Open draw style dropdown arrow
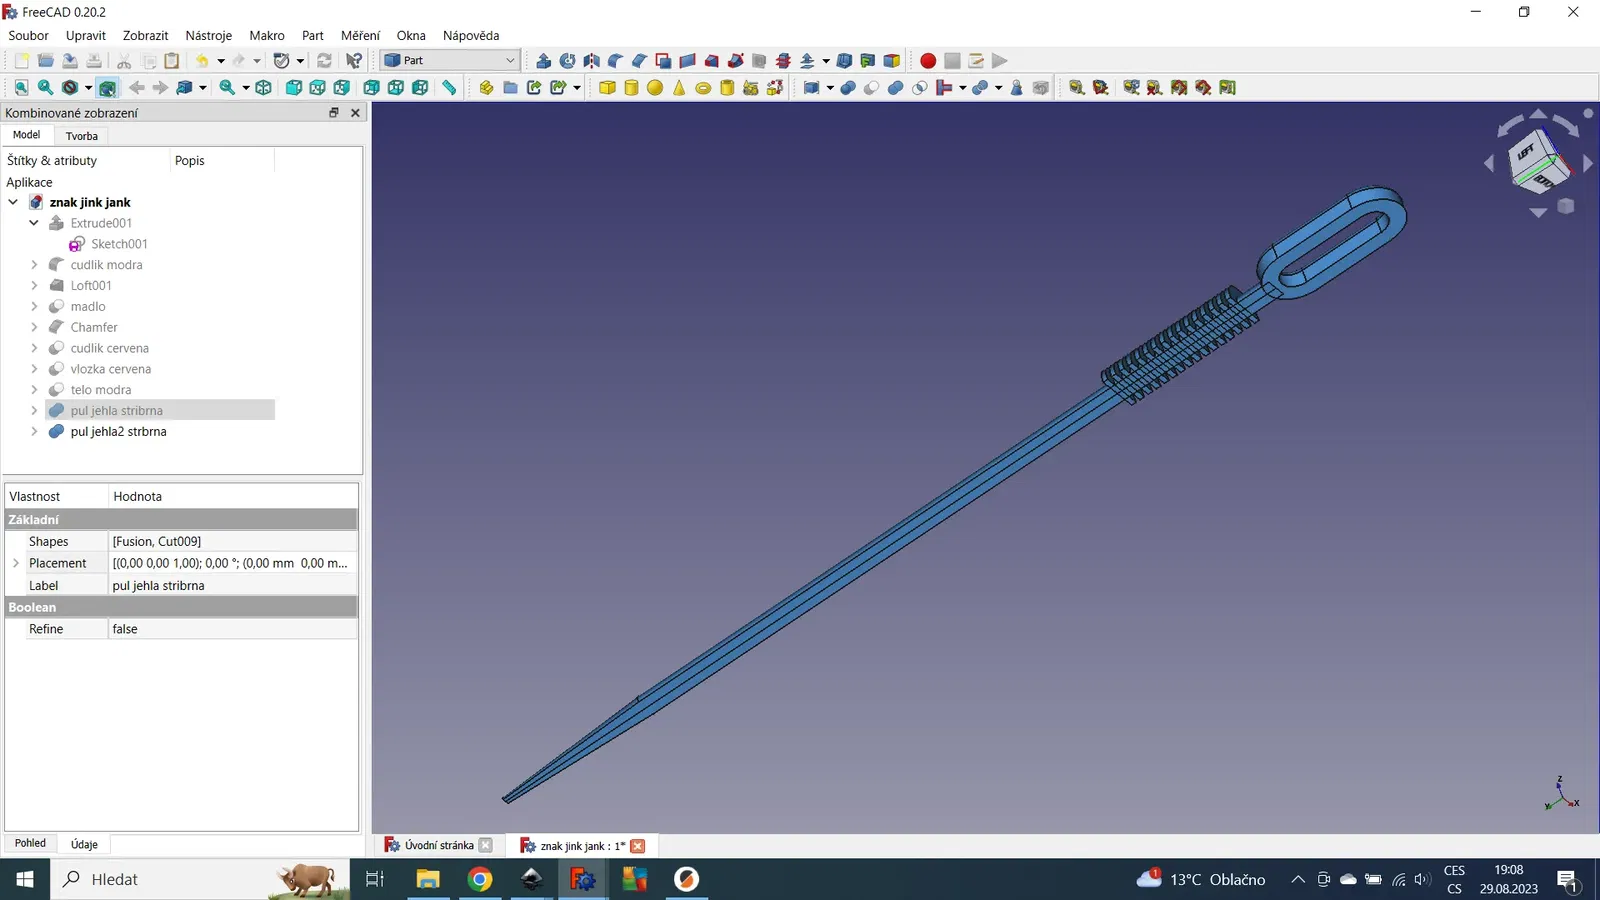 (88, 88)
